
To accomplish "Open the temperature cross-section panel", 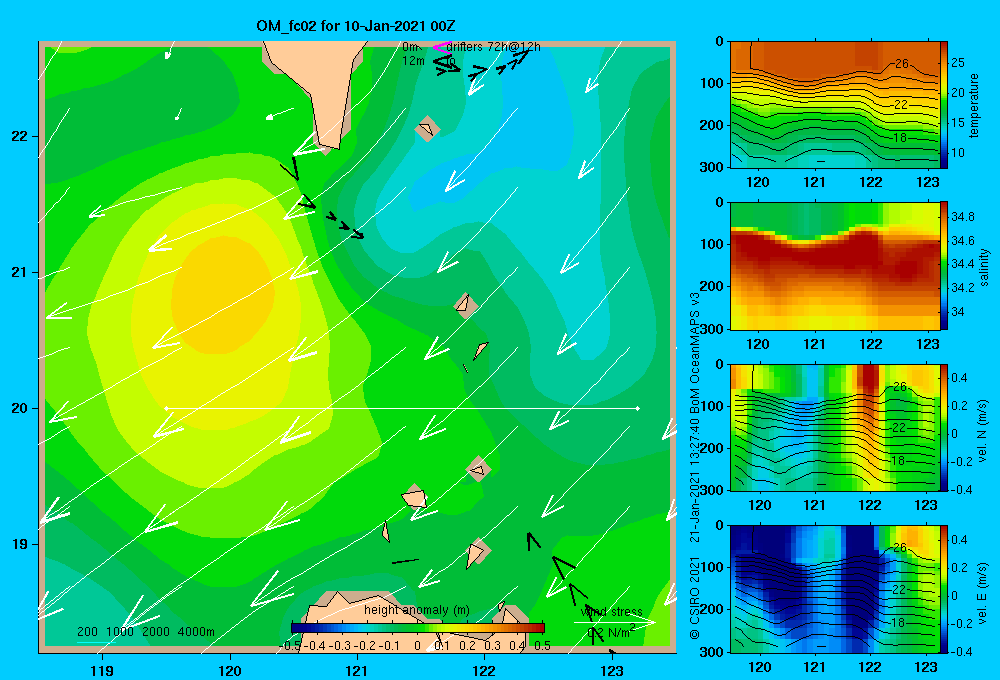I will [x=834, y=105].
